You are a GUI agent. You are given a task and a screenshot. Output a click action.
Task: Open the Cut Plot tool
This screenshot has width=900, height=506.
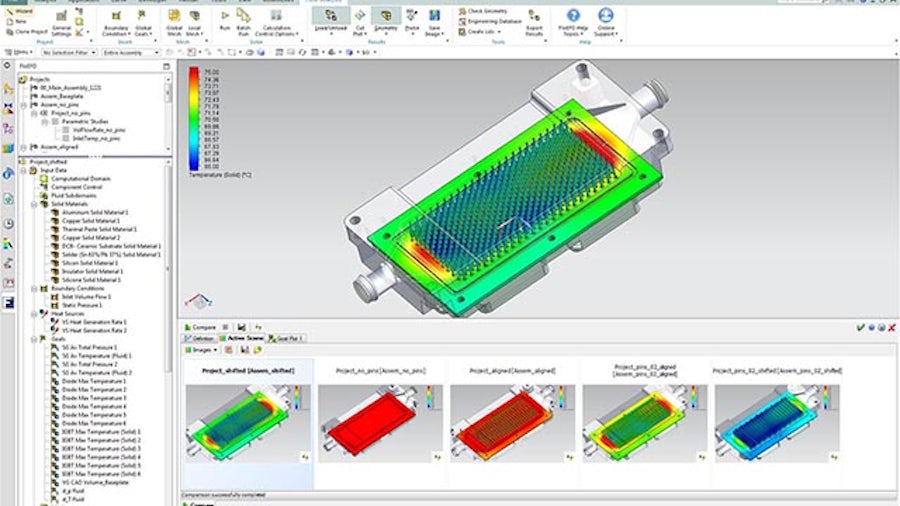point(359,18)
